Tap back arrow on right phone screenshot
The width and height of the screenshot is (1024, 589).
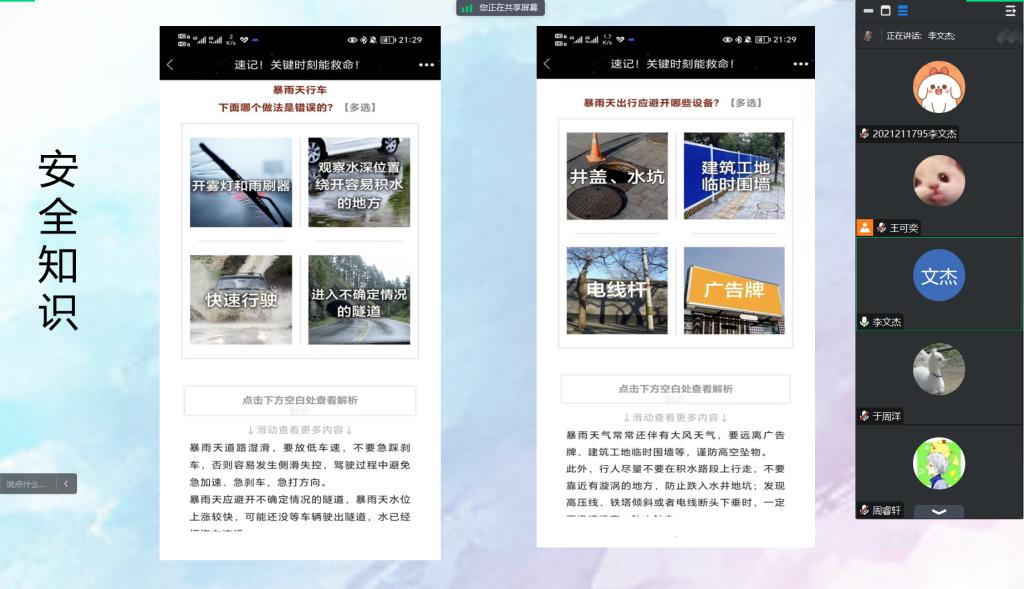[546, 64]
